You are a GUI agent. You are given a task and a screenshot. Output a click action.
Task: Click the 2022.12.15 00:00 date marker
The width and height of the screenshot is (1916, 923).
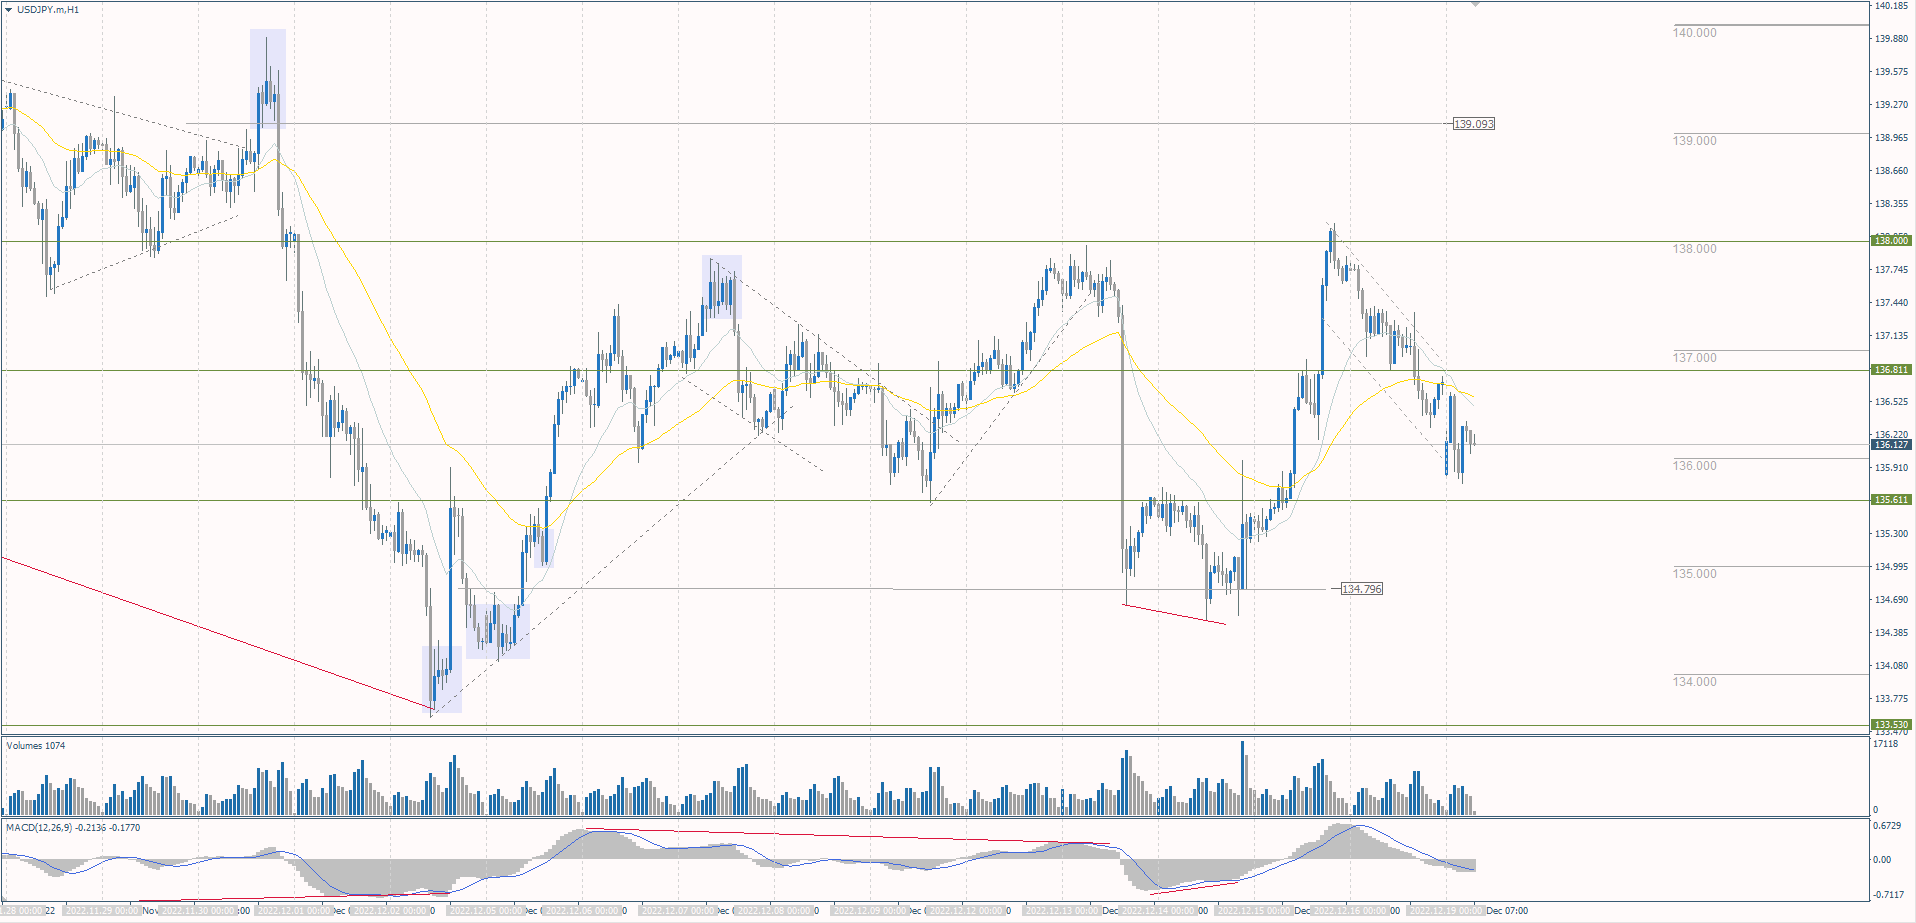[x=1255, y=911]
